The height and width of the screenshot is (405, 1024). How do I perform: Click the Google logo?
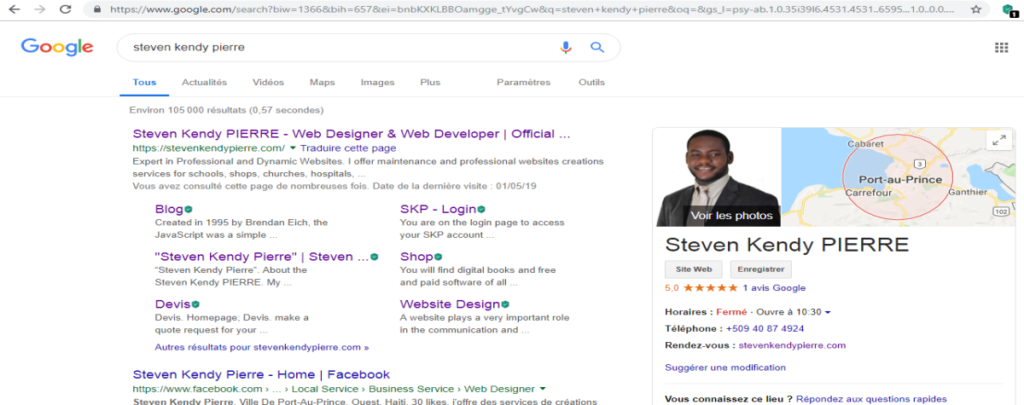(57, 47)
